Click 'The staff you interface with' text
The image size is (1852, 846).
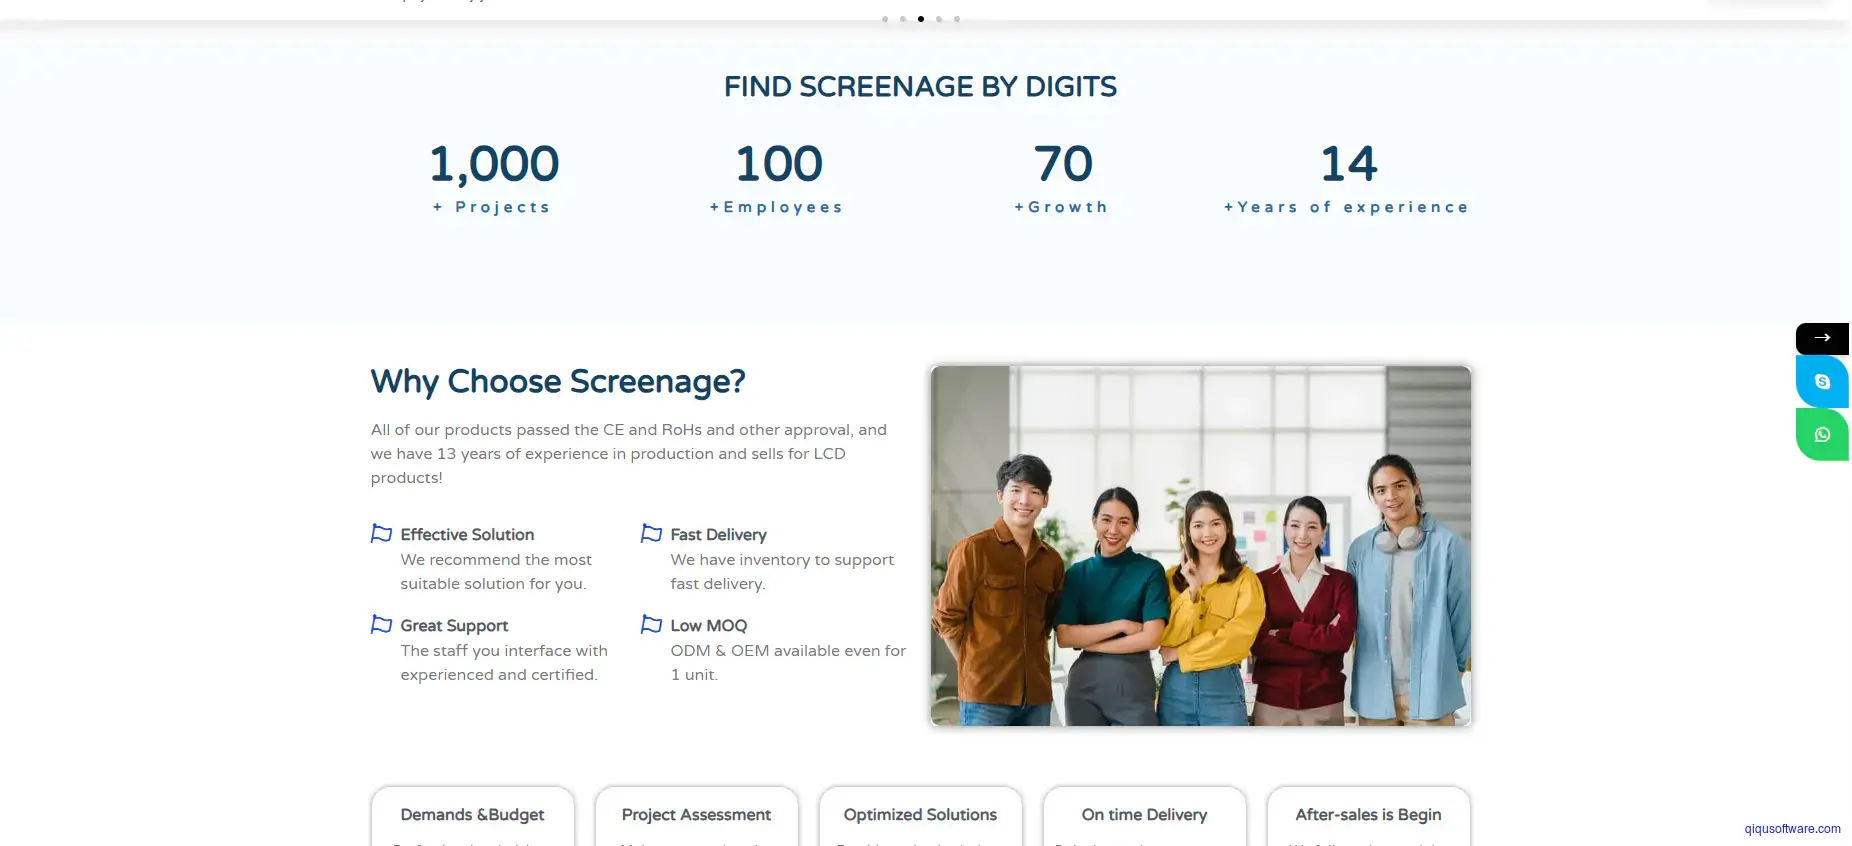click(504, 663)
